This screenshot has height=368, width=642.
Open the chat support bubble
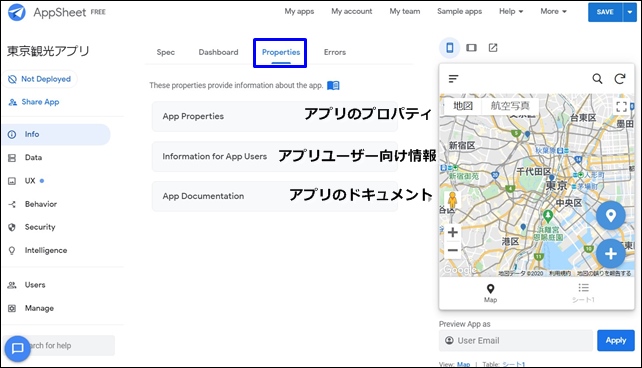[18, 348]
